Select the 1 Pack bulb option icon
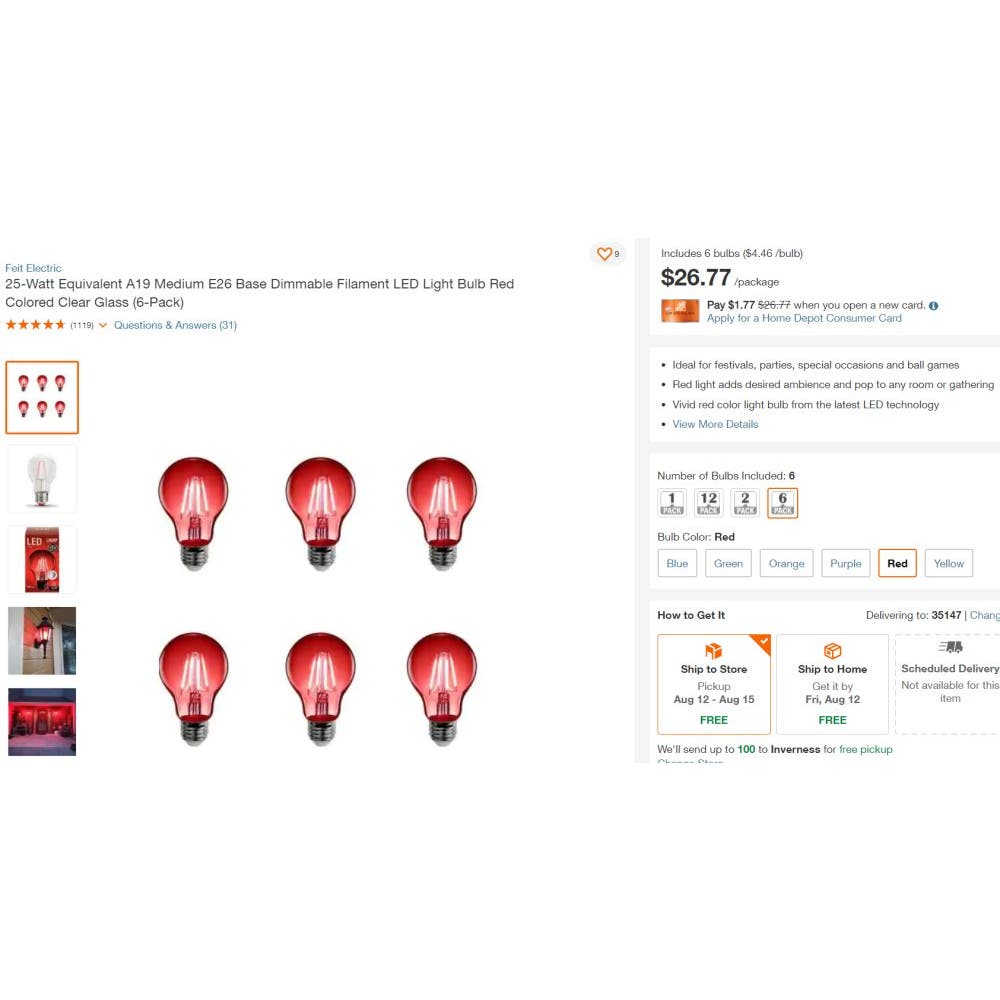Image resolution: width=1000 pixels, height=1000 pixels. point(672,503)
